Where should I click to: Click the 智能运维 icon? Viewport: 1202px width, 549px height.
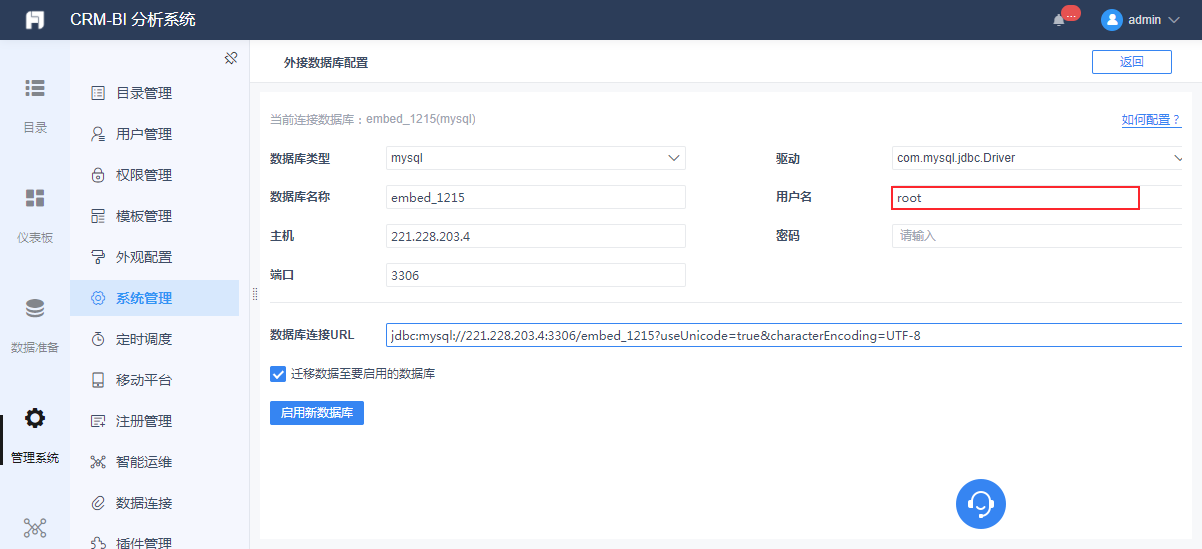pyautogui.click(x=98, y=462)
